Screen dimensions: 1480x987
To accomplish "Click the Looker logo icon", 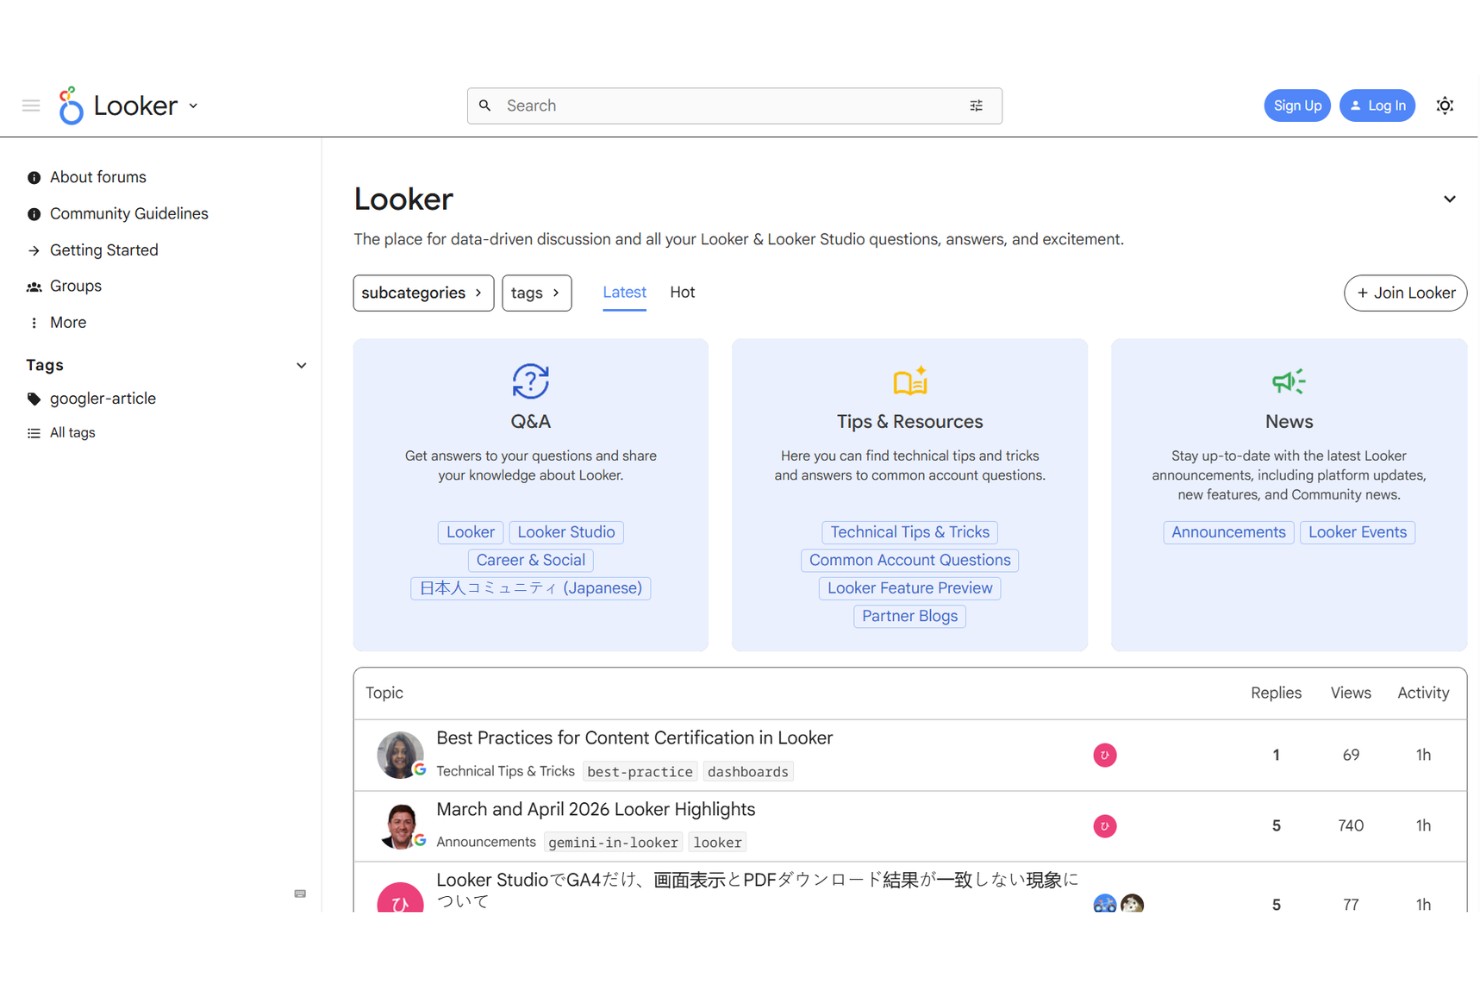I will [70, 105].
